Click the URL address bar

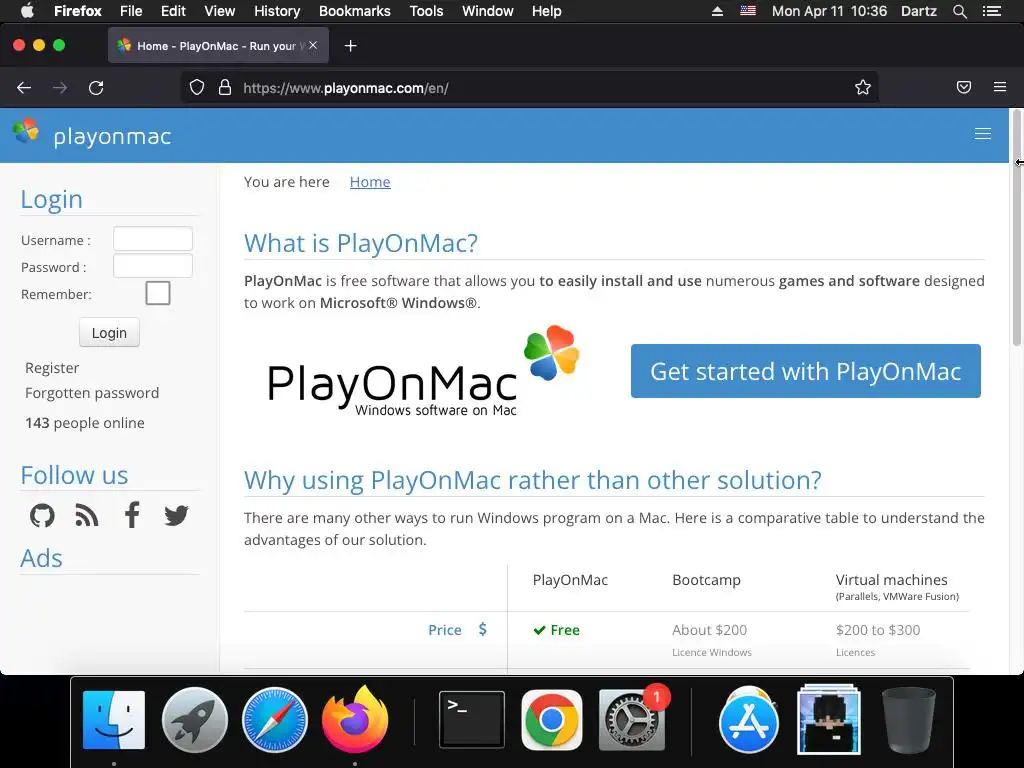[x=529, y=88]
